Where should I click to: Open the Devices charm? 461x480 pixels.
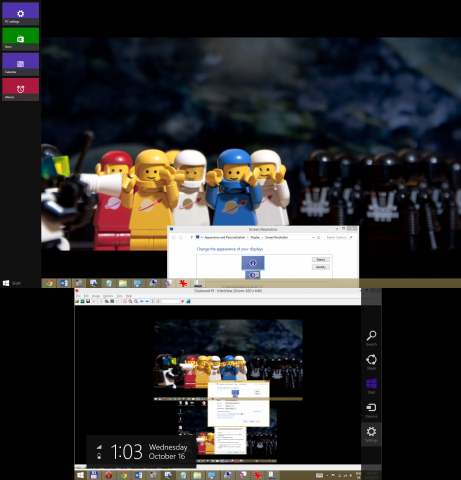click(371, 410)
